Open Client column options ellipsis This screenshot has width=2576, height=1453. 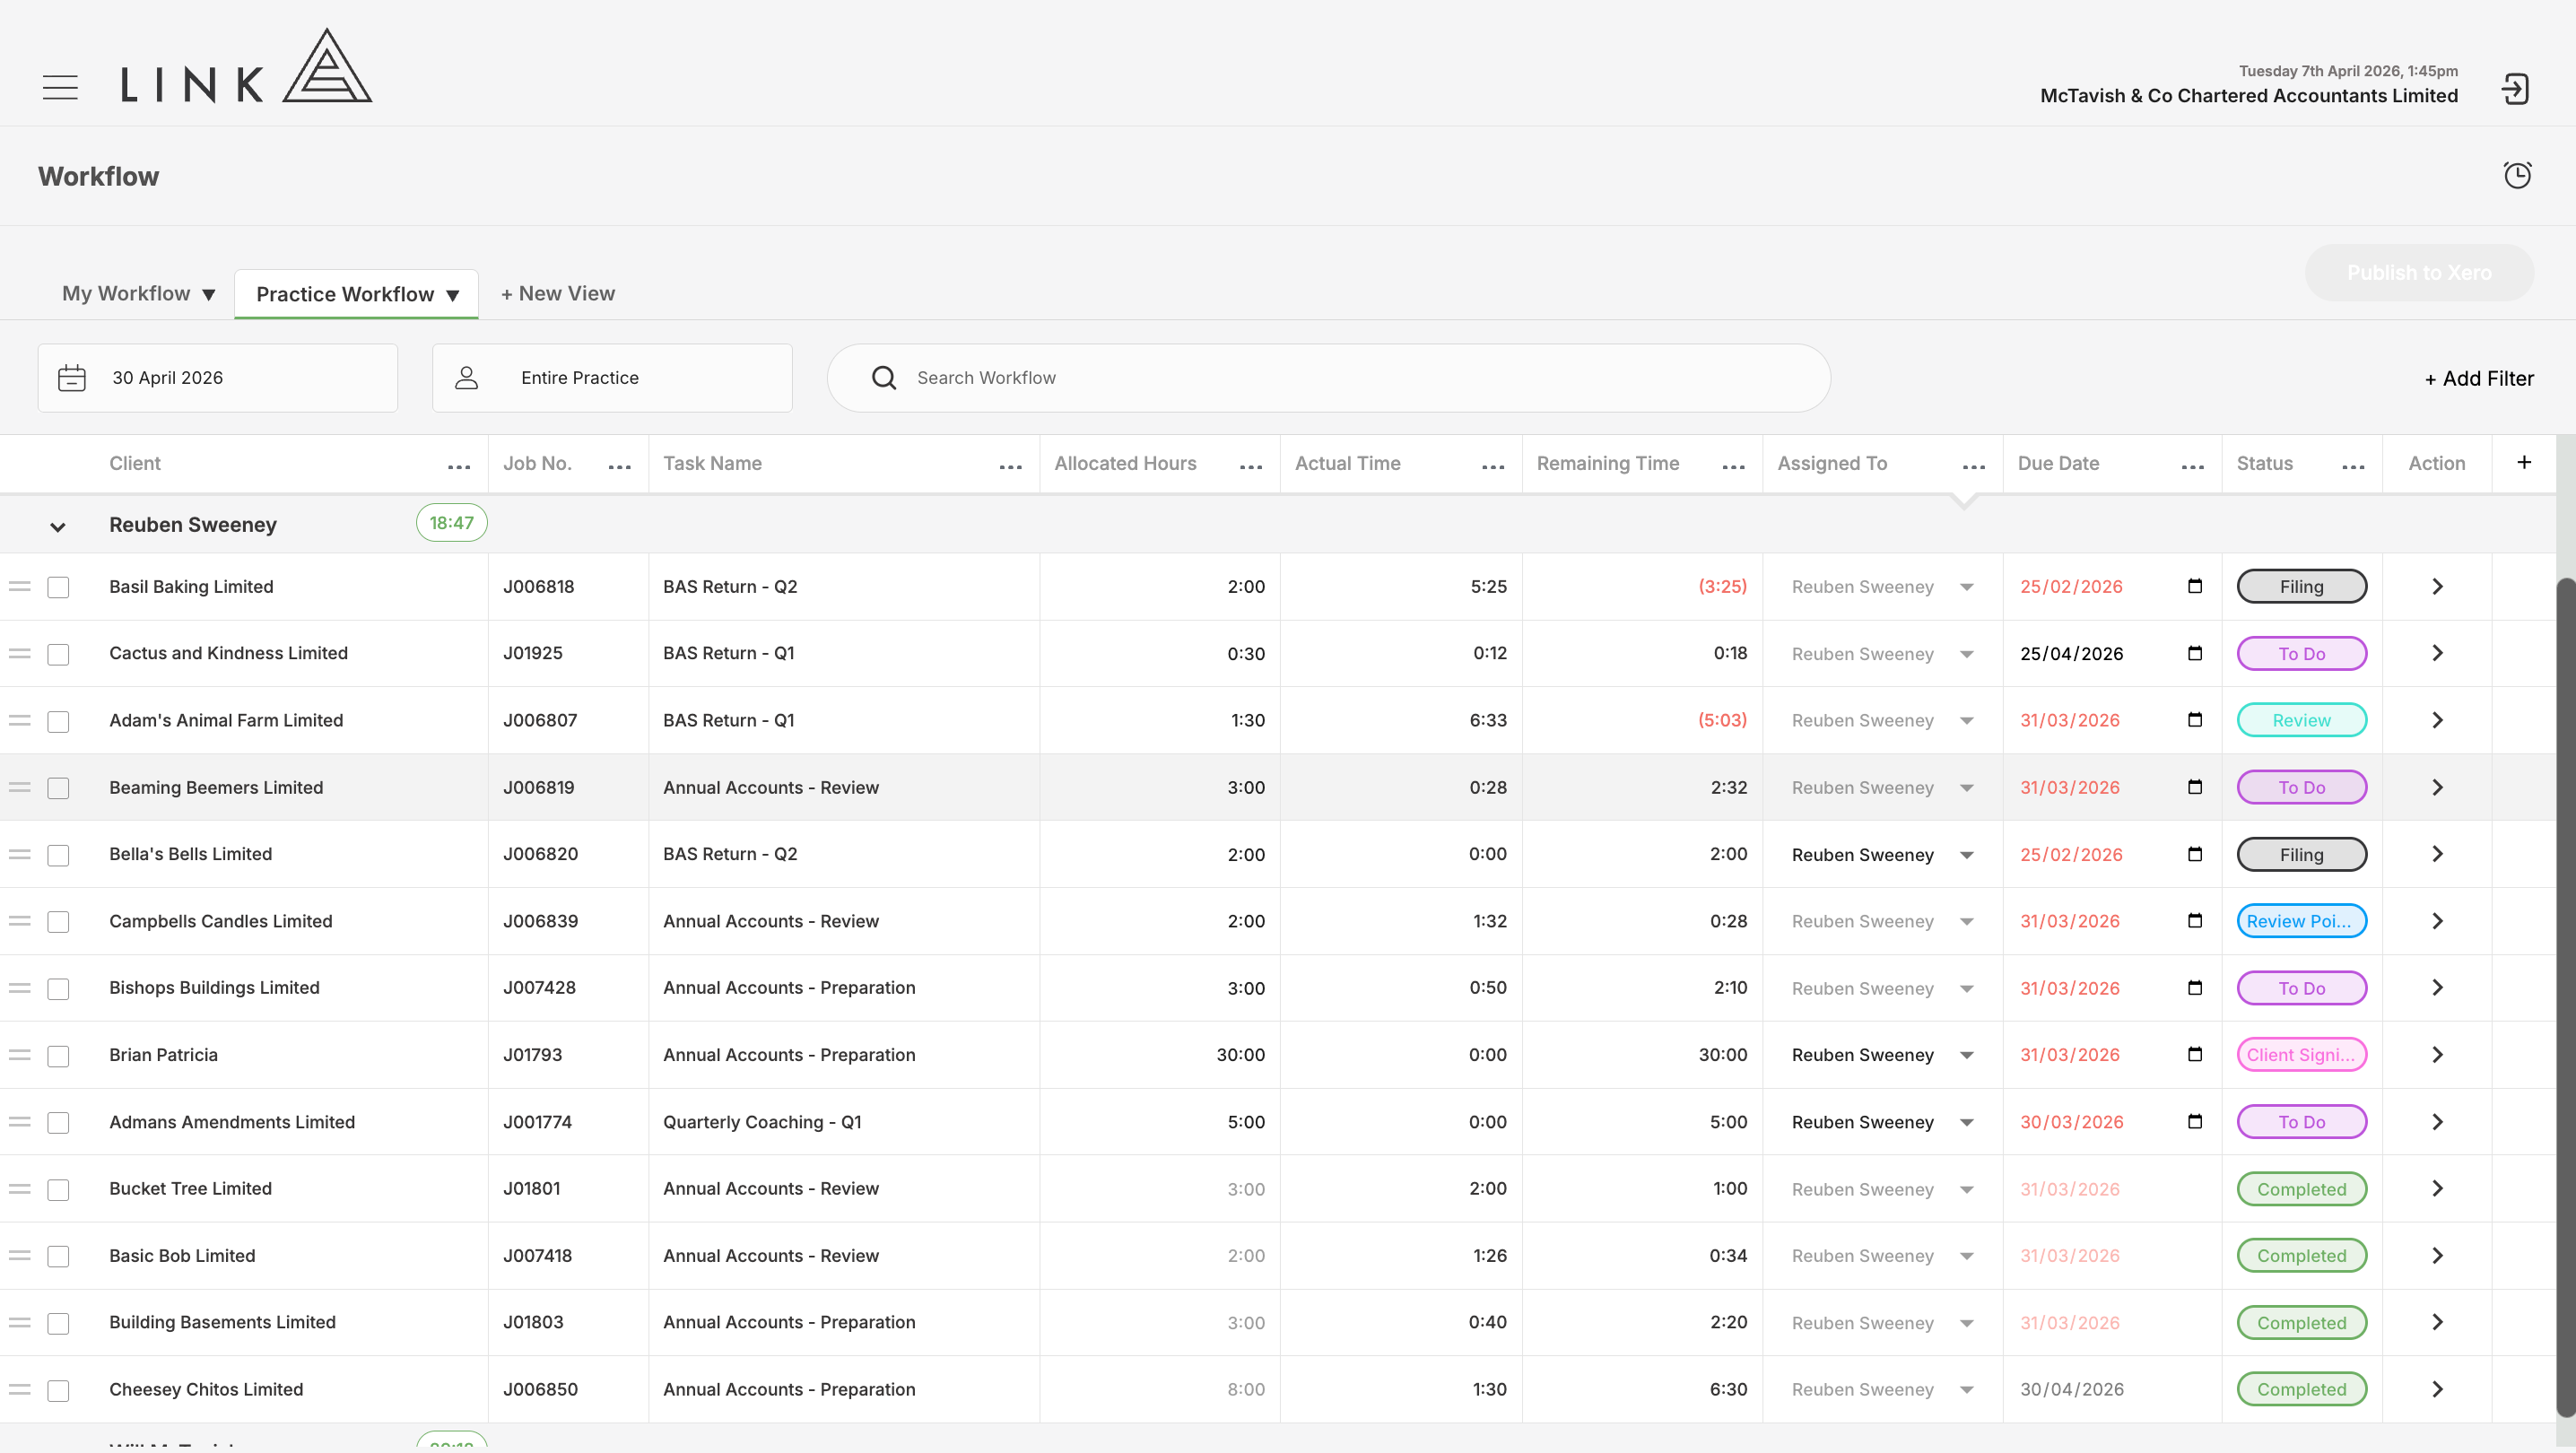pos(459,467)
